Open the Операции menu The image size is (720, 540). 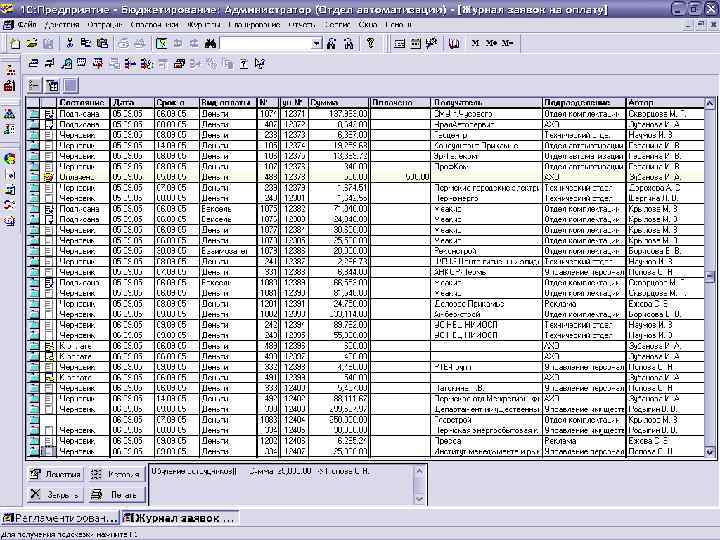click(x=104, y=25)
